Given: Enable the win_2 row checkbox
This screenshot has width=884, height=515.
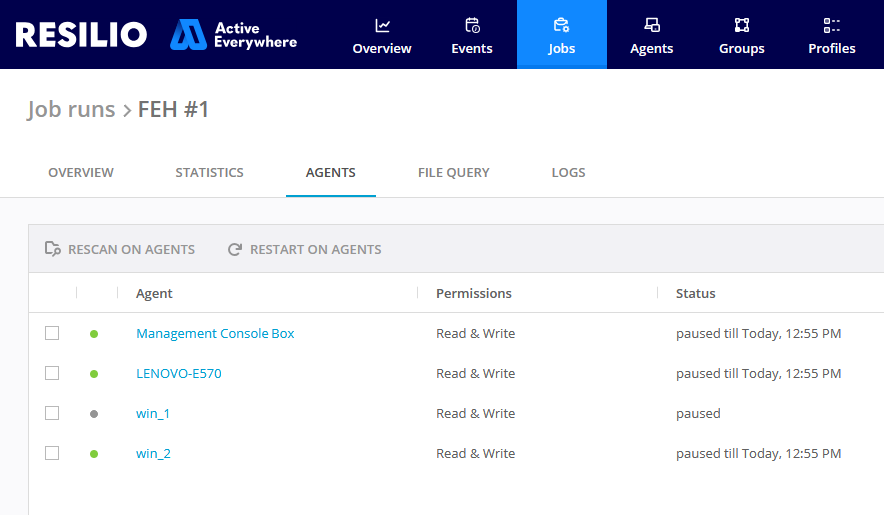Looking at the screenshot, I should (x=52, y=453).
